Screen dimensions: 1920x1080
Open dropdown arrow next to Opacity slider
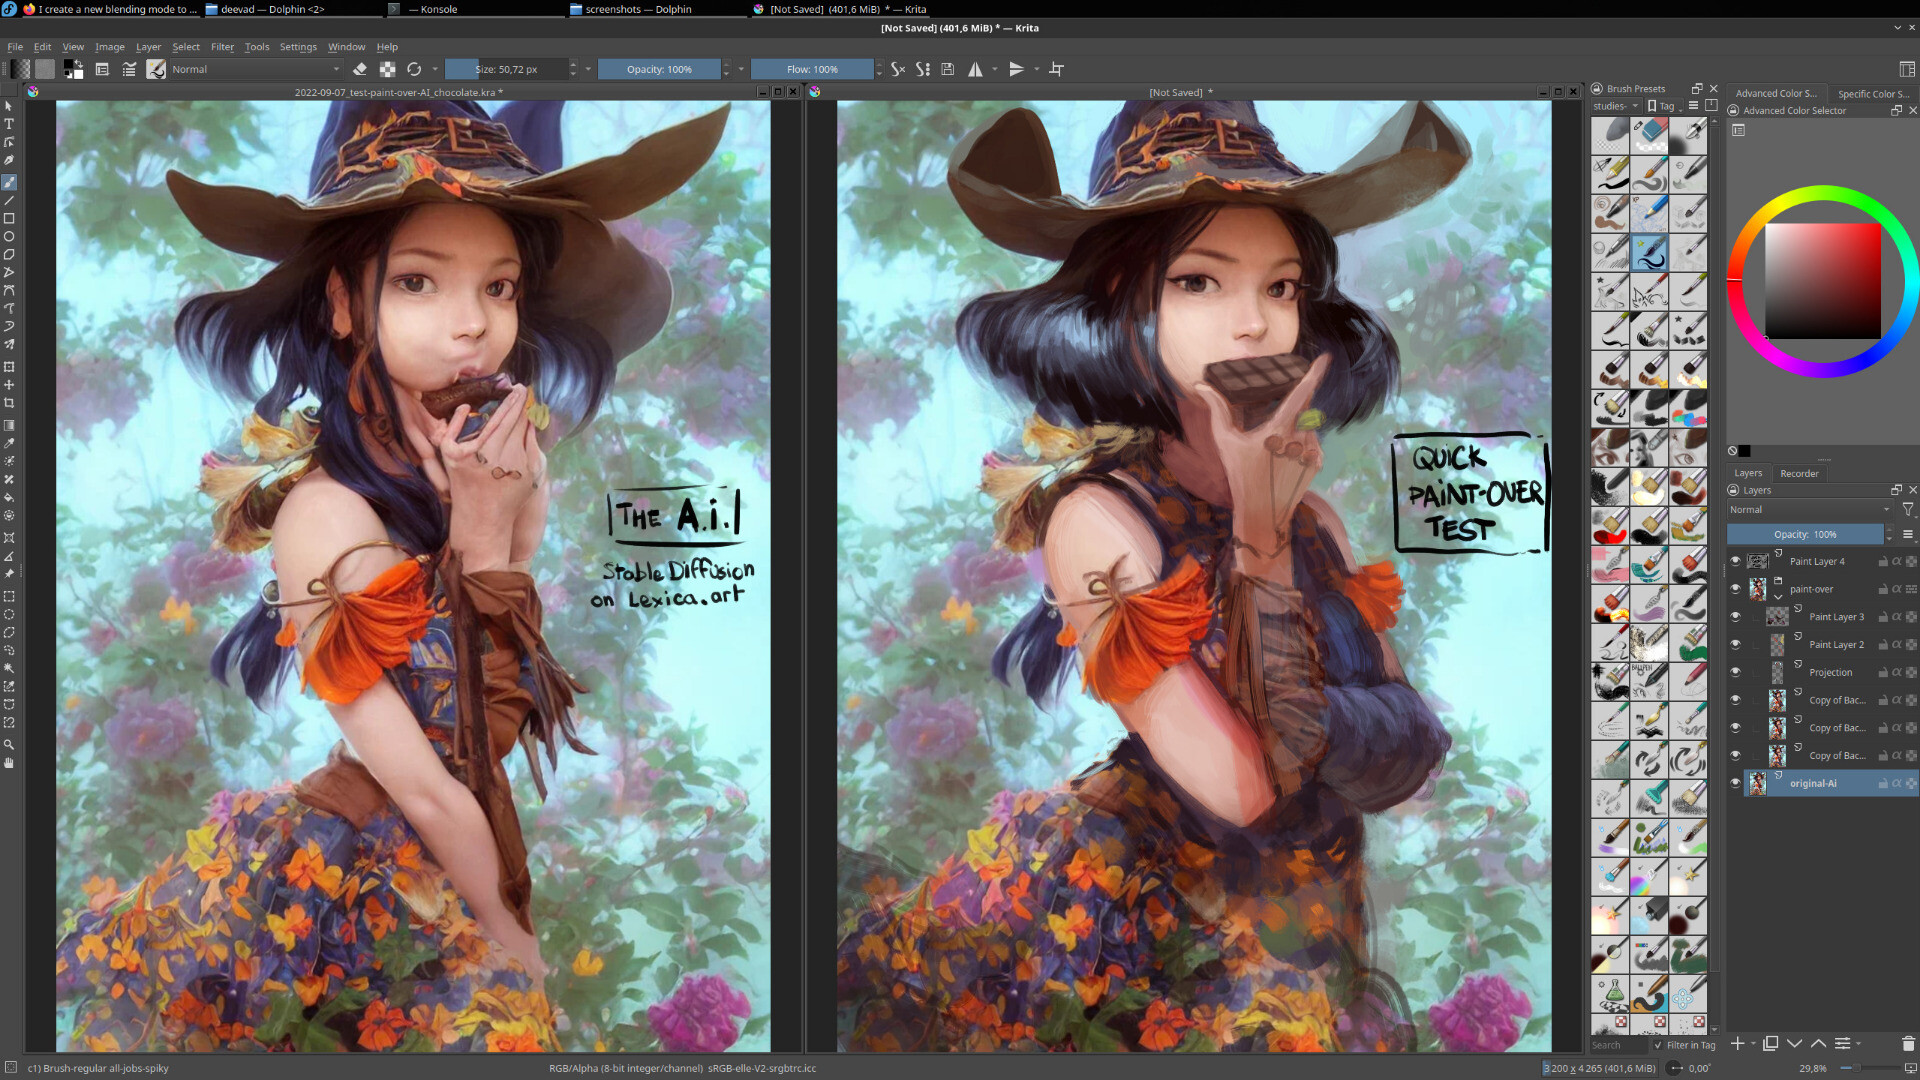pyautogui.click(x=741, y=69)
